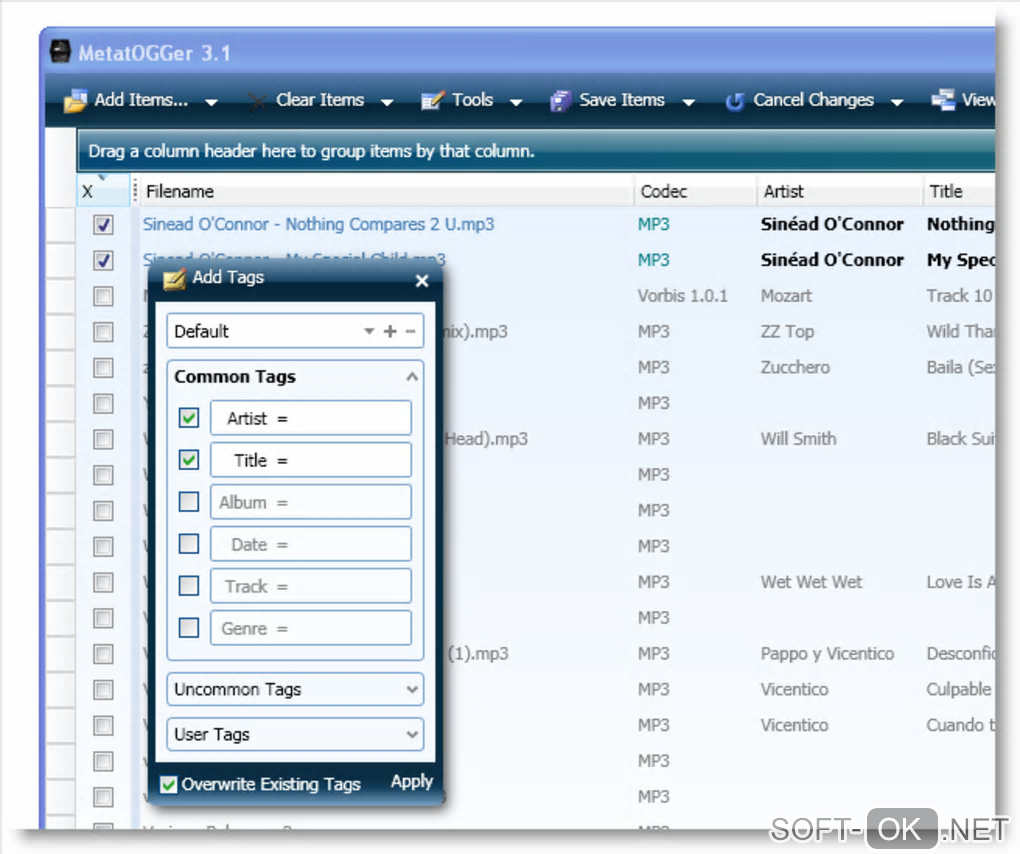This screenshot has height=854, width=1020.
Task: Click the Cancel Changes menu label
Action: click(813, 100)
